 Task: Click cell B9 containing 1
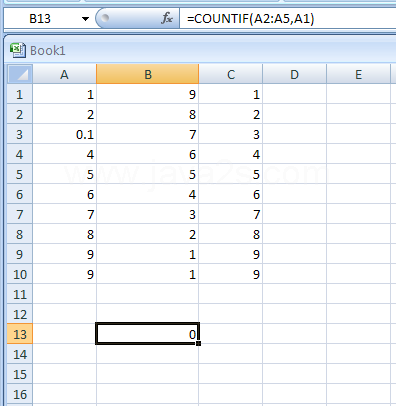pyautogui.click(x=148, y=254)
